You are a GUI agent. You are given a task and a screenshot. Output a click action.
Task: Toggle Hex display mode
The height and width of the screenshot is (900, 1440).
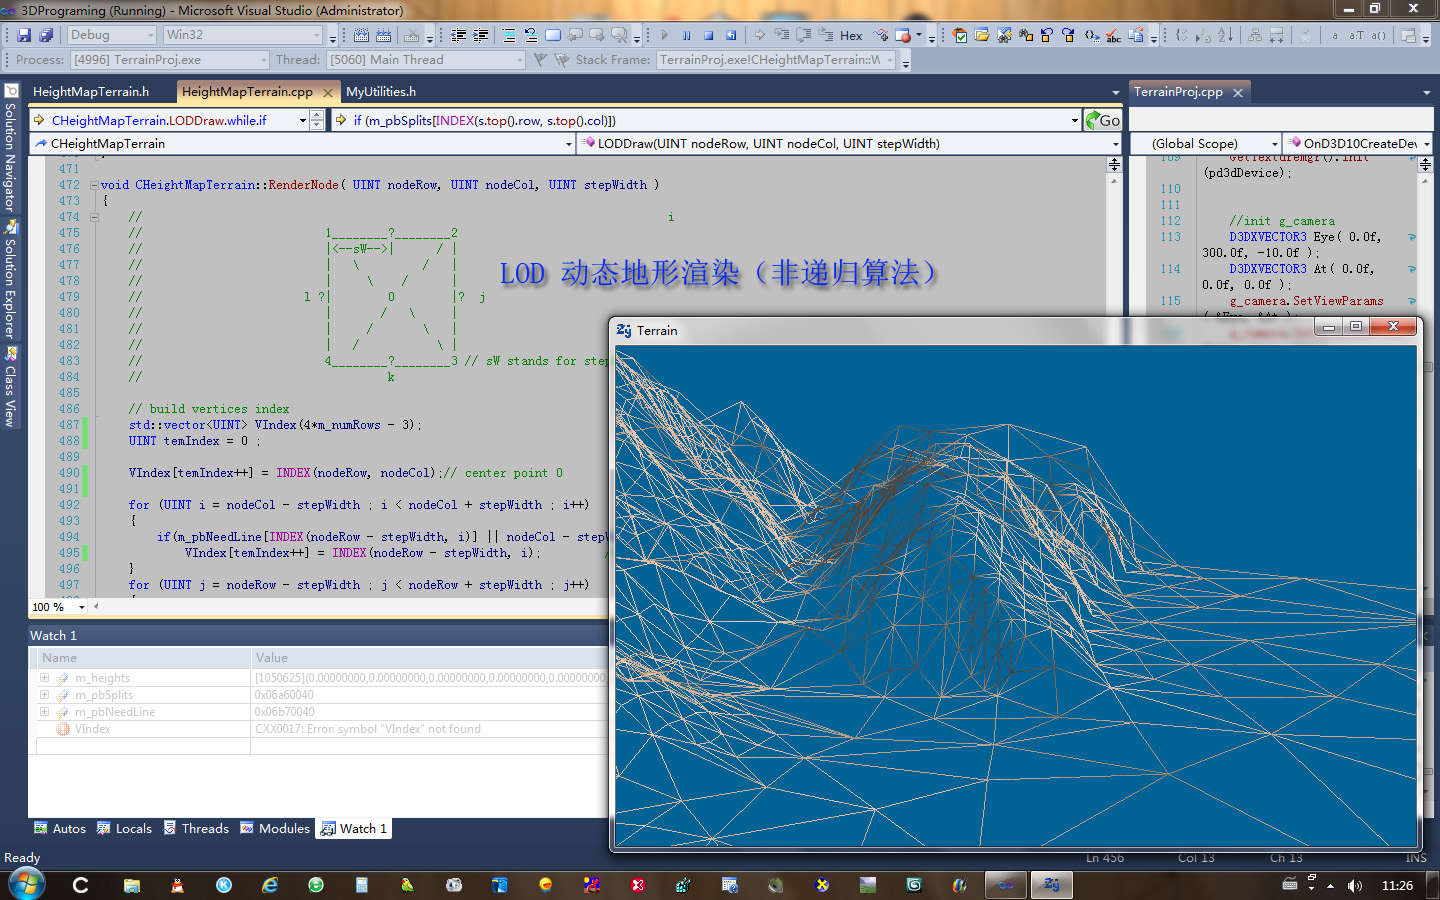point(850,35)
